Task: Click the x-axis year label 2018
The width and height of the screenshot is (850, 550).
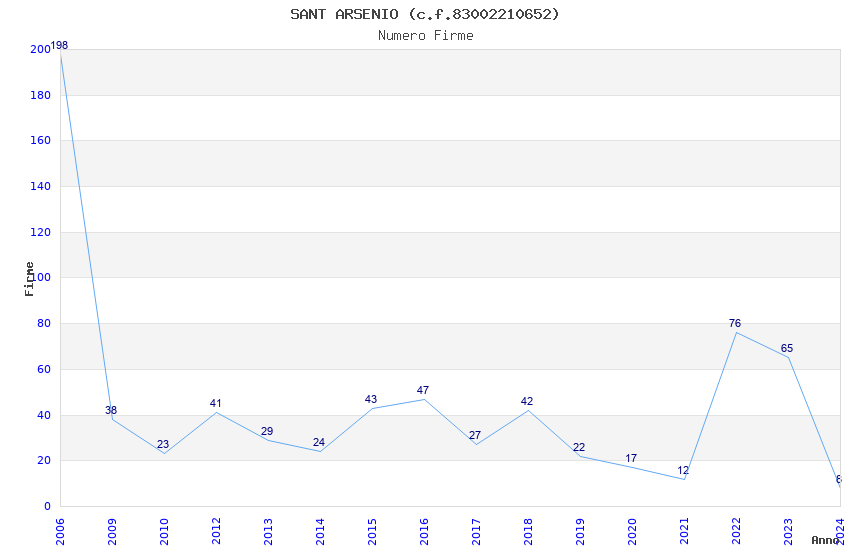Action: pos(528,532)
